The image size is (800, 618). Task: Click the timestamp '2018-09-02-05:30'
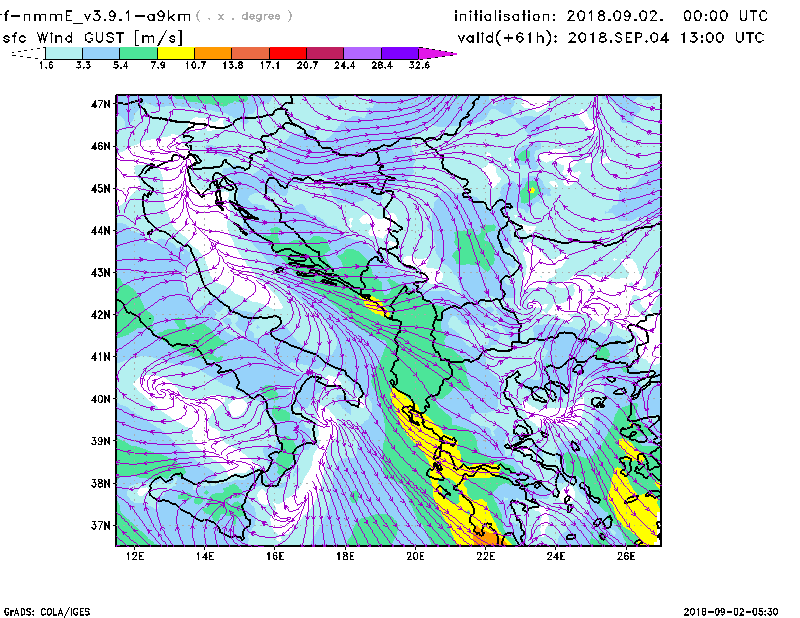point(731,612)
